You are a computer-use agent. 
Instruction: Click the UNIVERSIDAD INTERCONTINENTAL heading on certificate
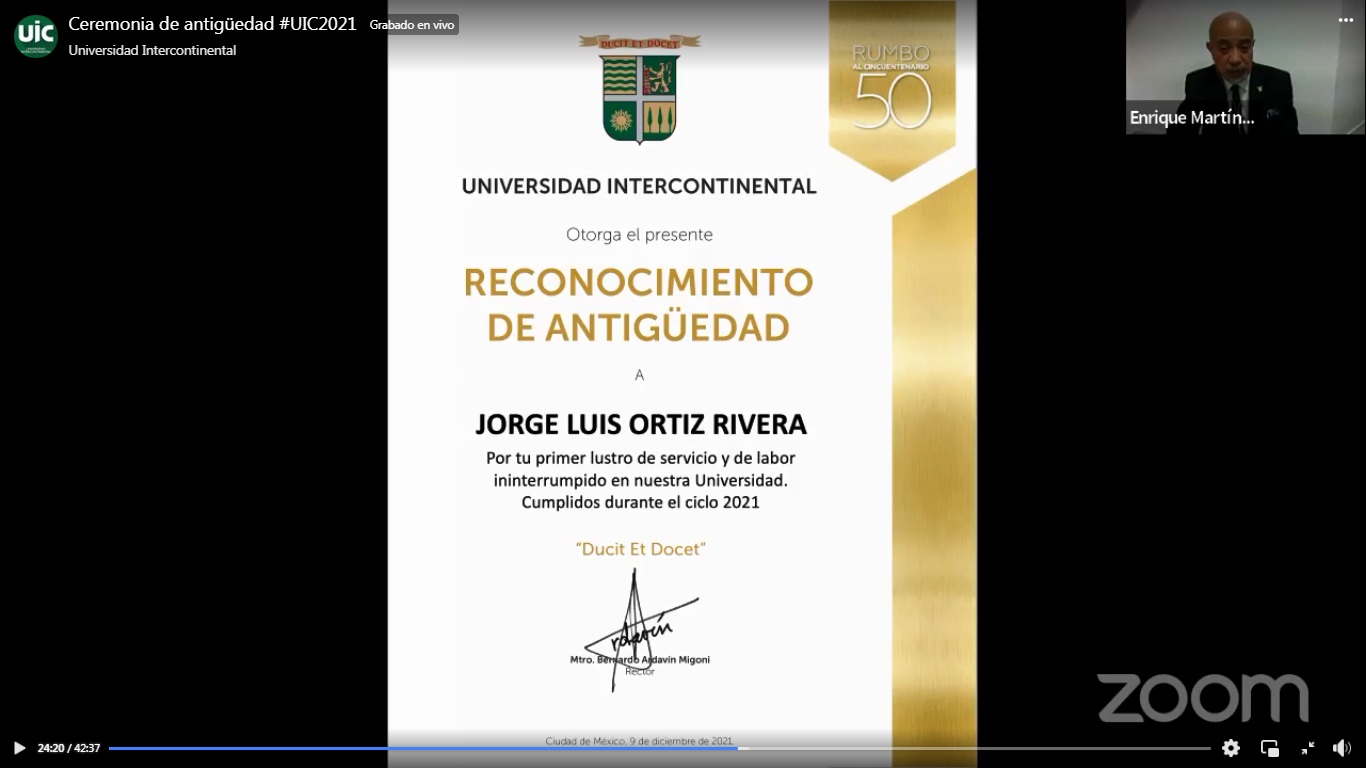click(639, 186)
